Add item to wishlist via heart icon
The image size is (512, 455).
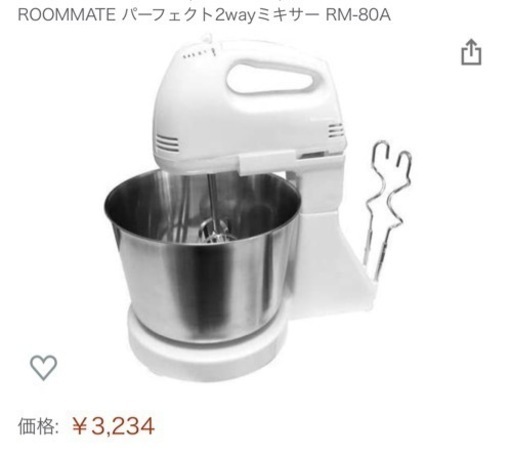(44, 368)
